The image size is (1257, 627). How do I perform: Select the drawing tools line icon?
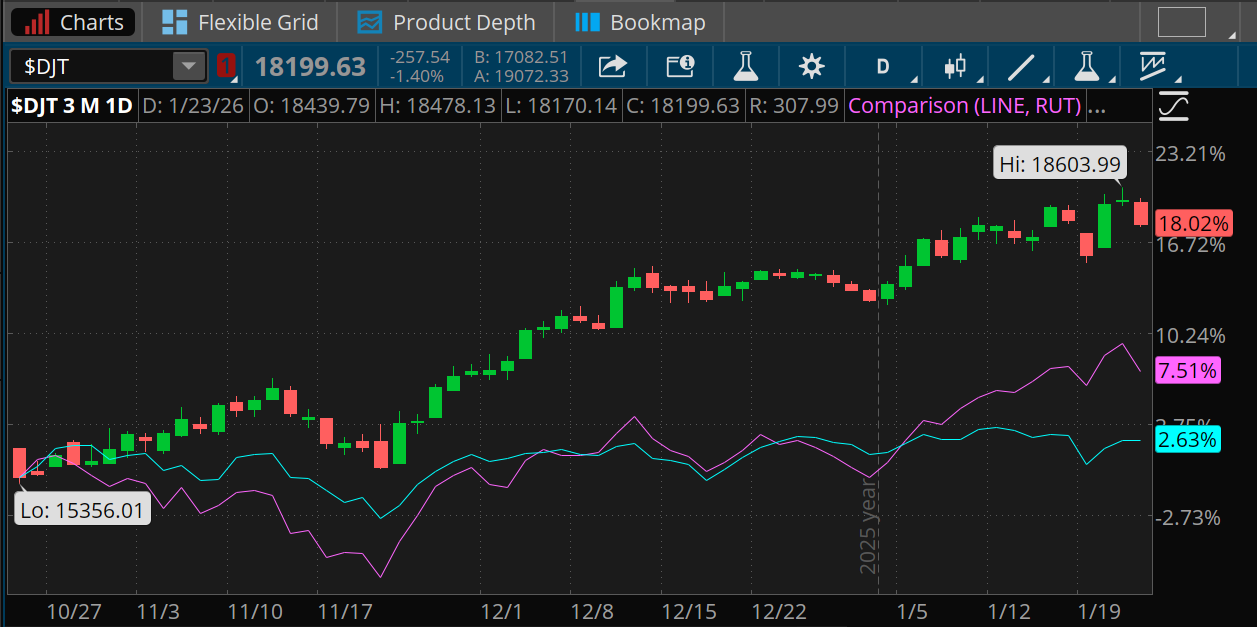[x=1022, y=66]
